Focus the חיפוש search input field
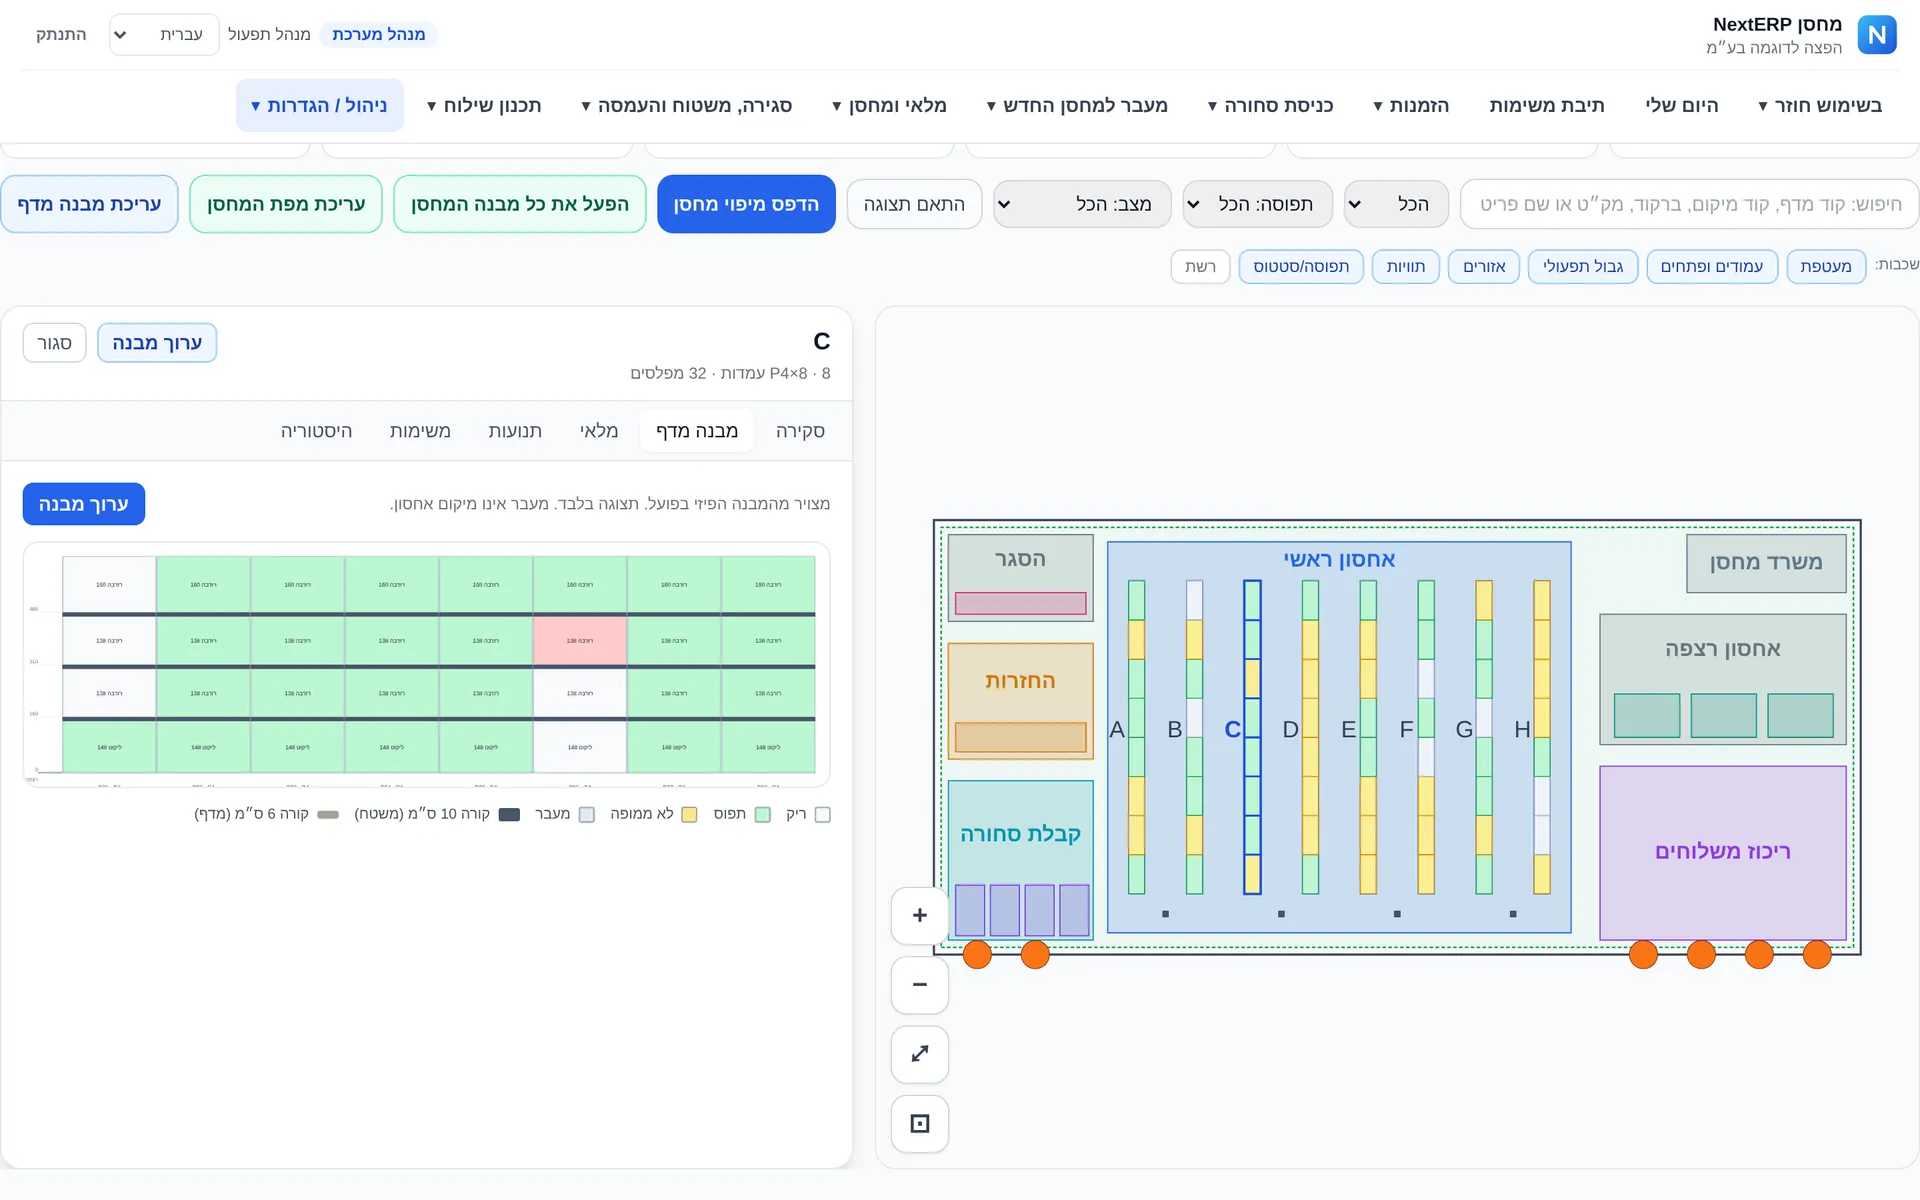 click(1690, 204)
